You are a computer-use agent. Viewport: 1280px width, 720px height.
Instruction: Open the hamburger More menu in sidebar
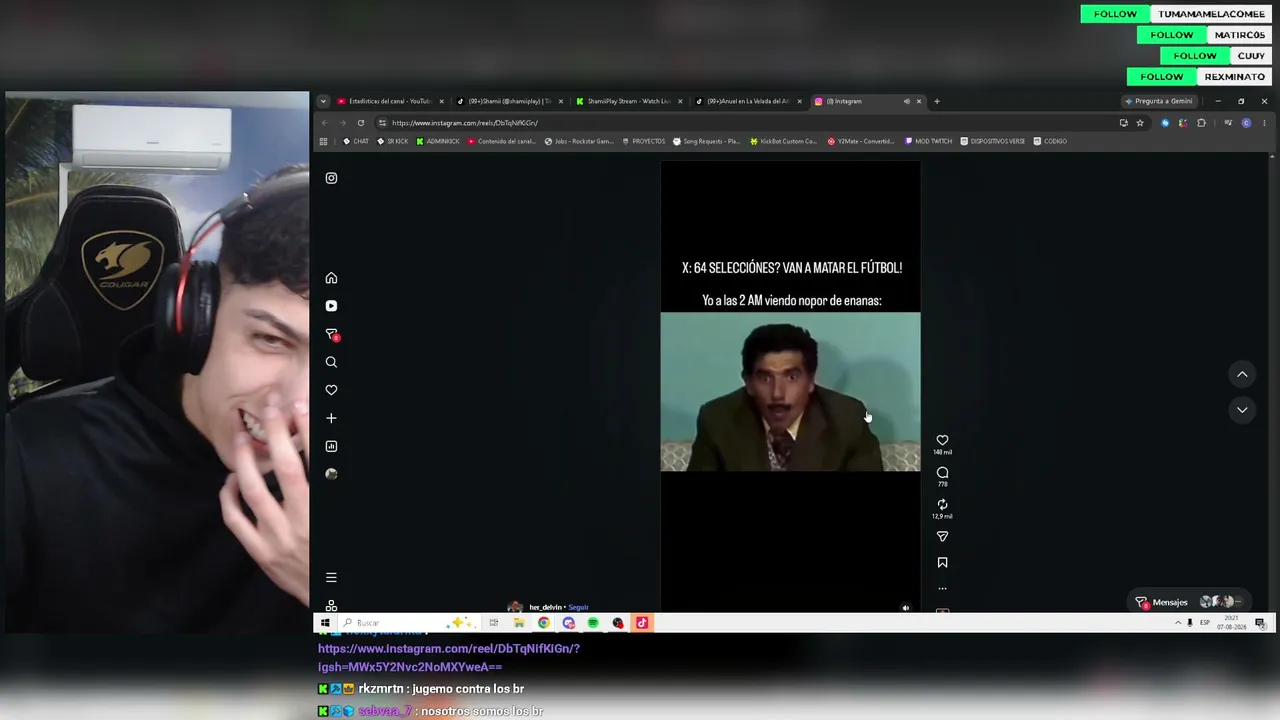331,577
